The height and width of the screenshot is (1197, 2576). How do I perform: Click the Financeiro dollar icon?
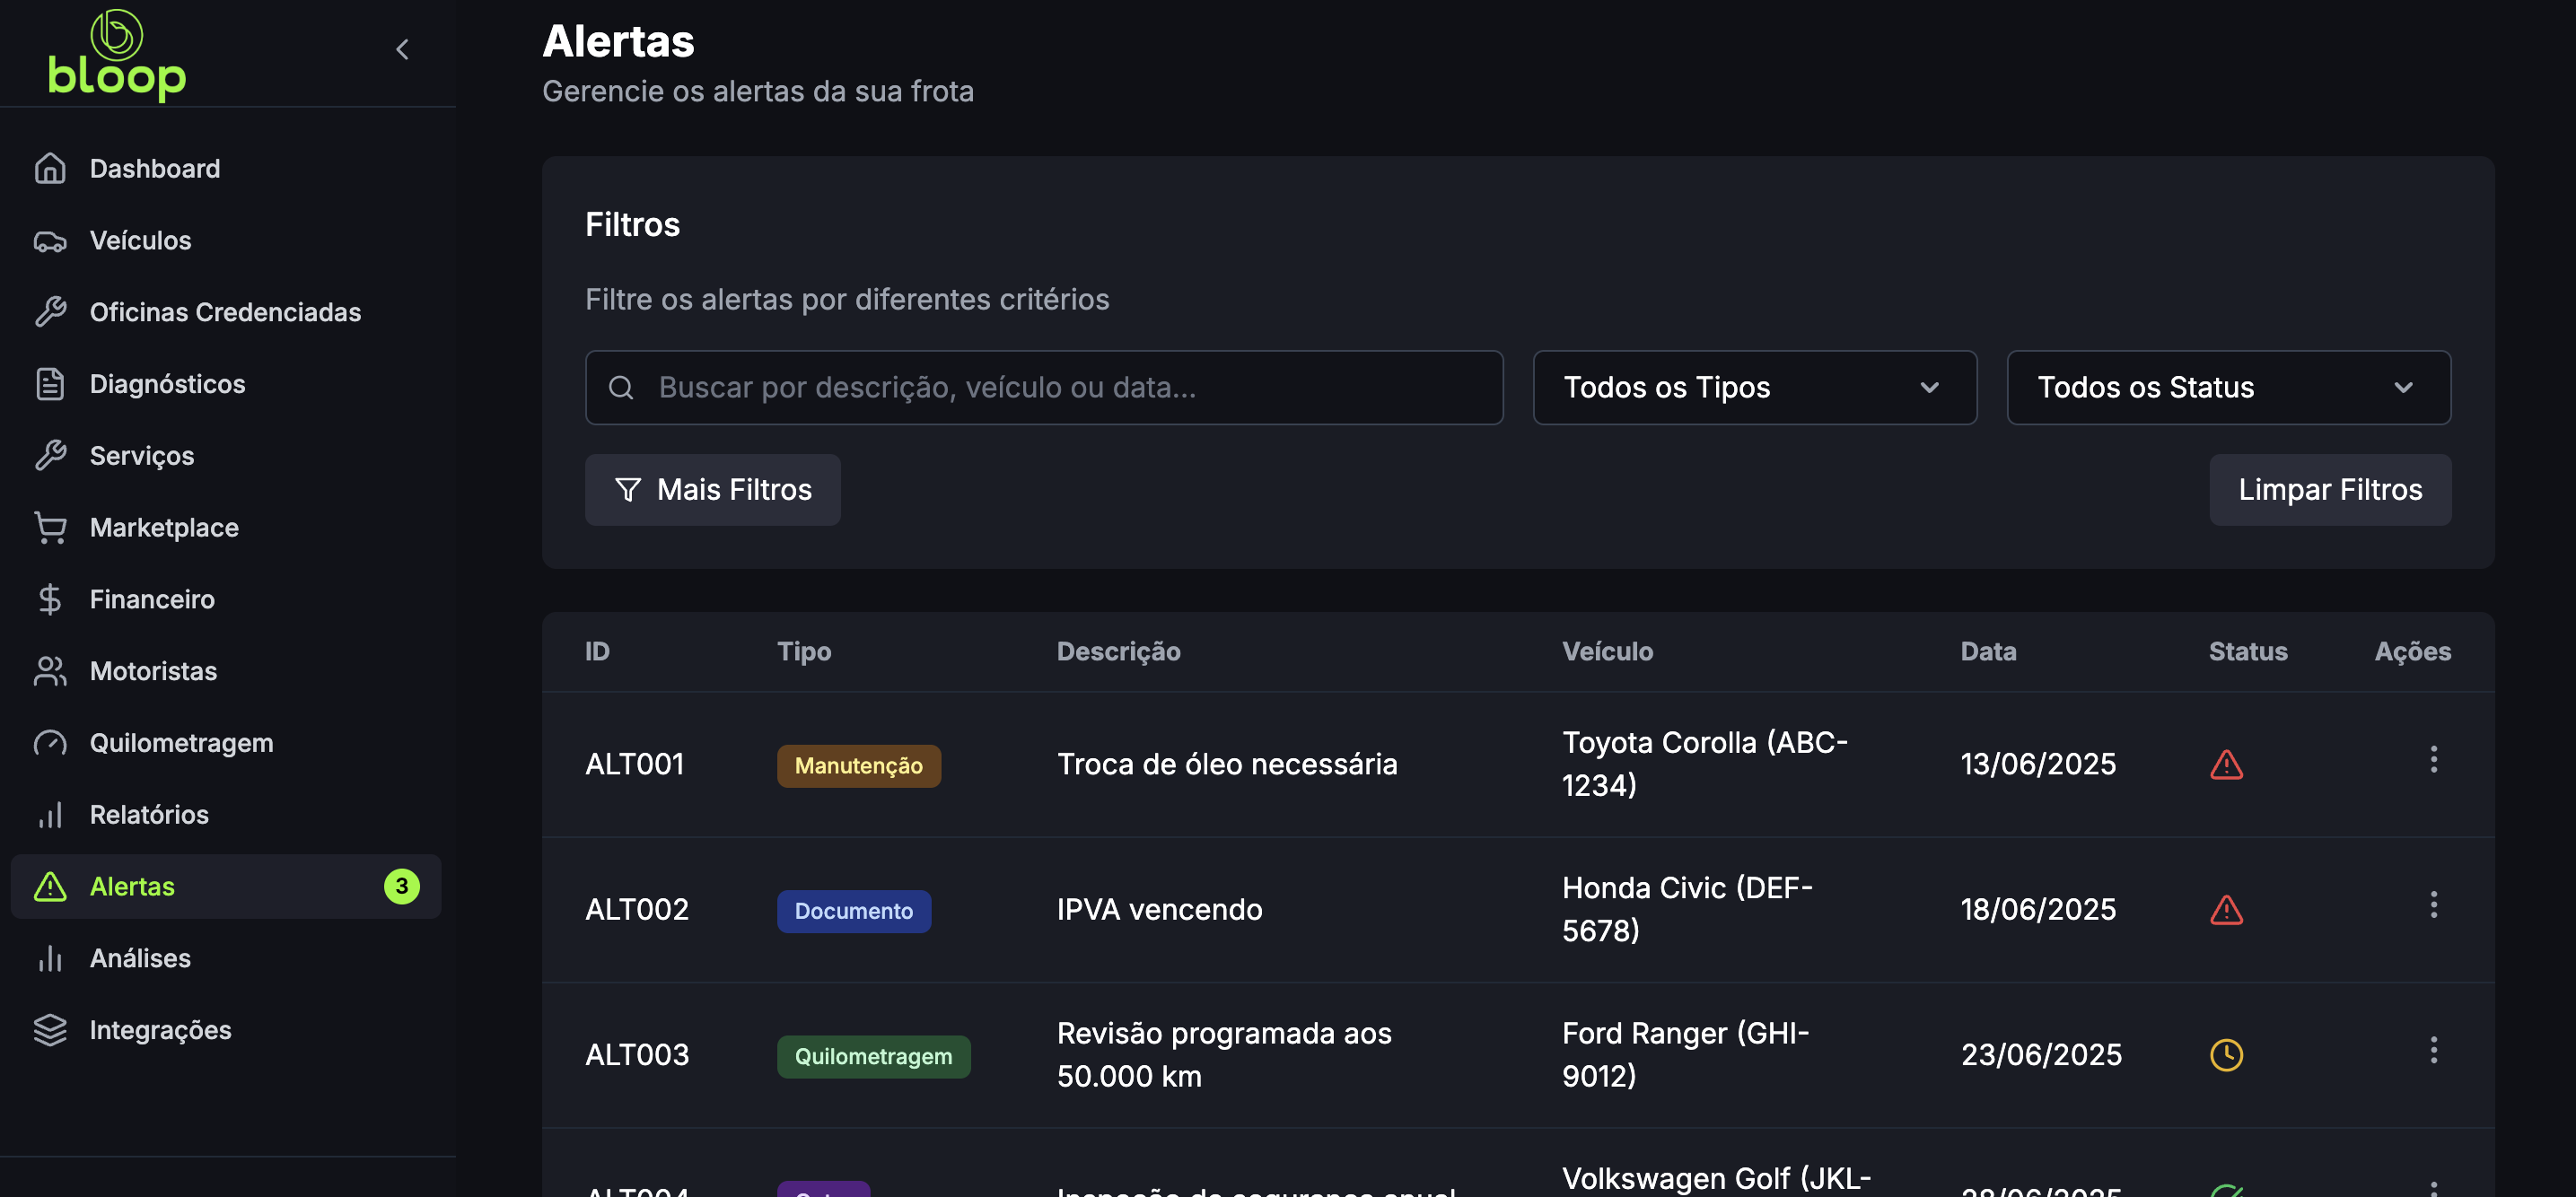pyautogui.click(x=50, y=599)
